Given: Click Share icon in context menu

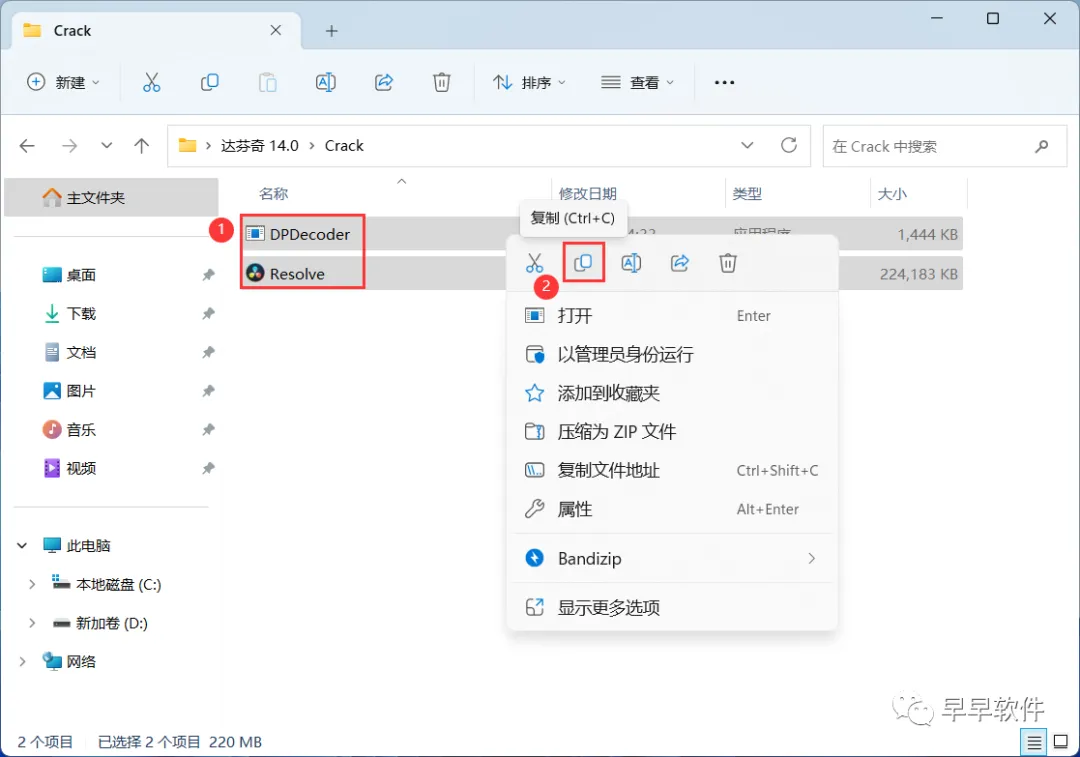Looking at the screenshot, I should click(680, 262).
